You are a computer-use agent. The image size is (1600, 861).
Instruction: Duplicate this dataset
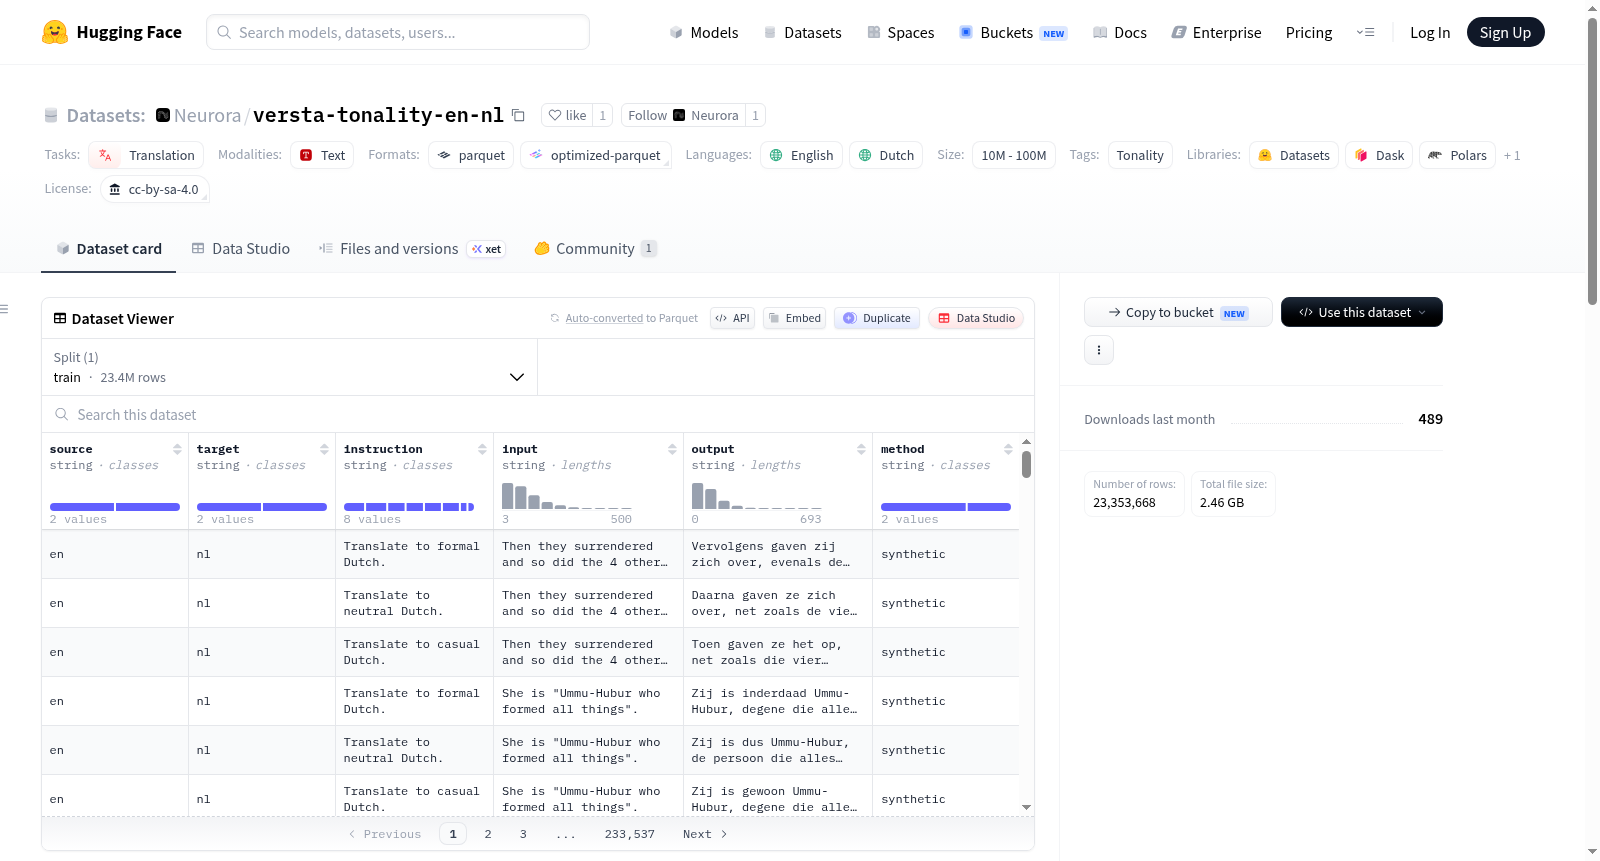coord(877,318)
